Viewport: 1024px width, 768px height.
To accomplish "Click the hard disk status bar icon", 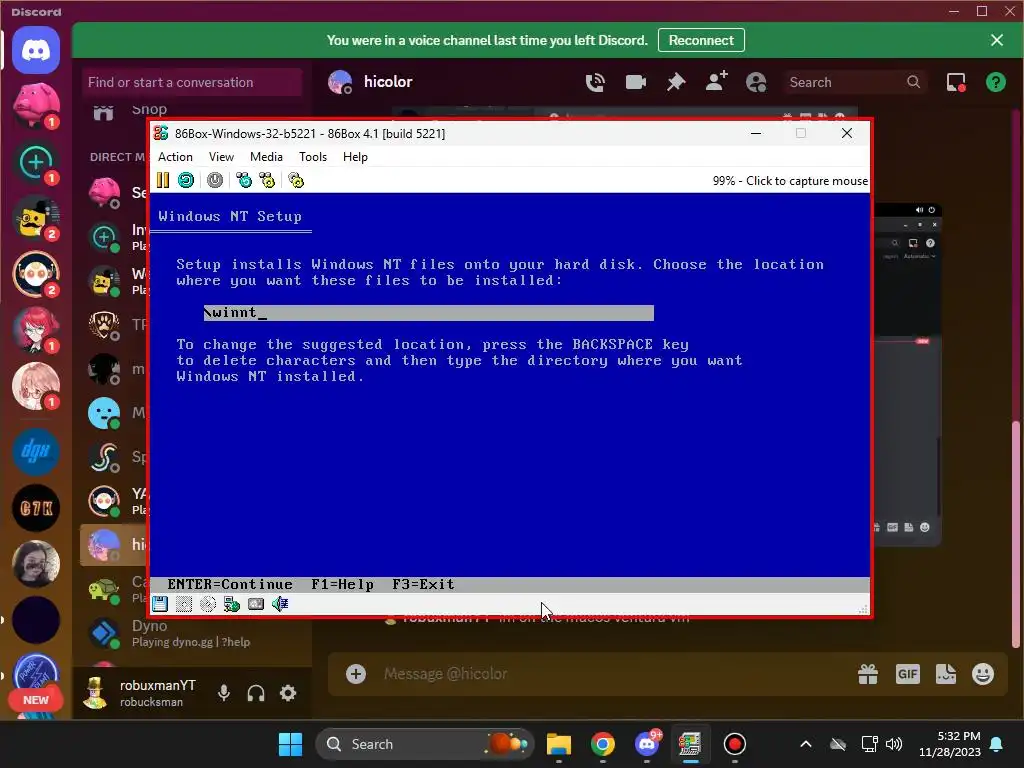I will pos(256,604).
